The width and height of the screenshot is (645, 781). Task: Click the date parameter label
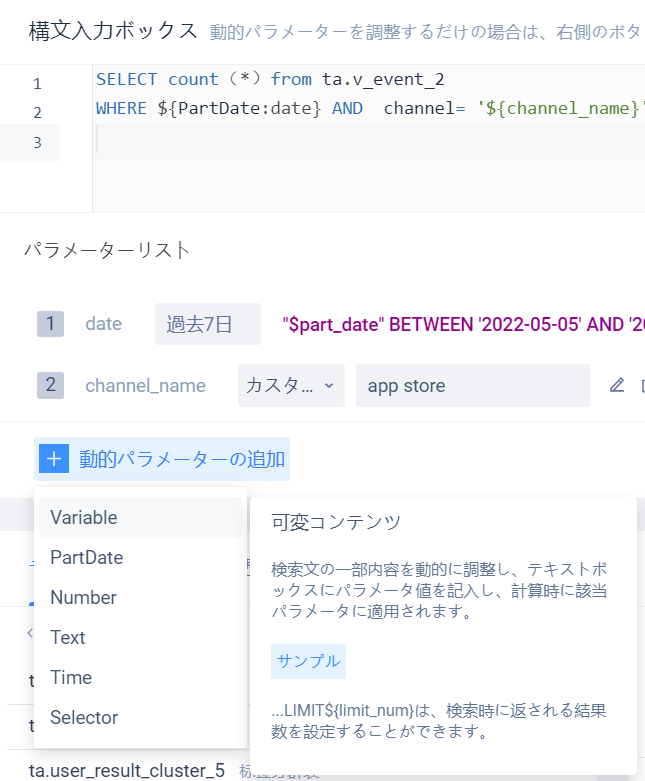104,324
